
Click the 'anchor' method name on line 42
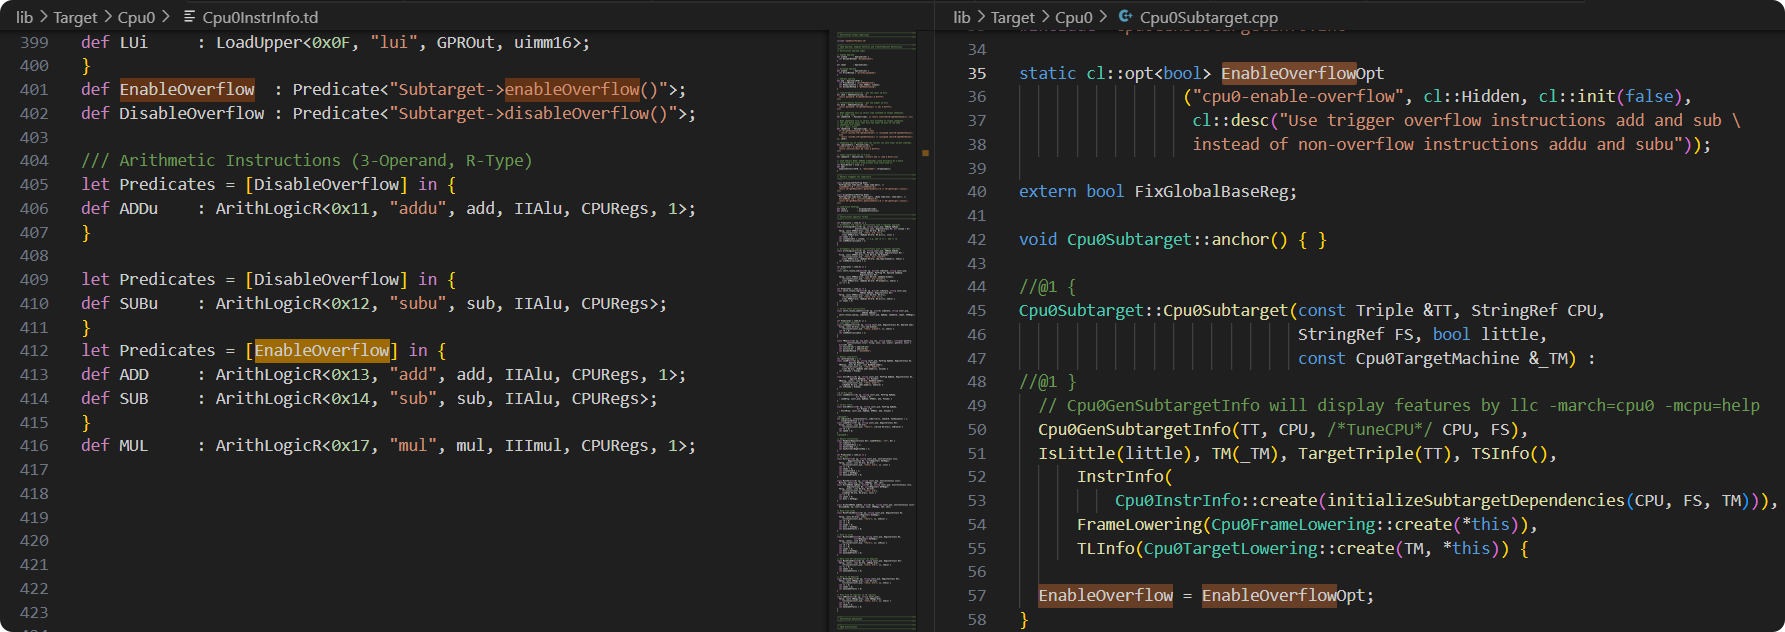point(1240,240)
